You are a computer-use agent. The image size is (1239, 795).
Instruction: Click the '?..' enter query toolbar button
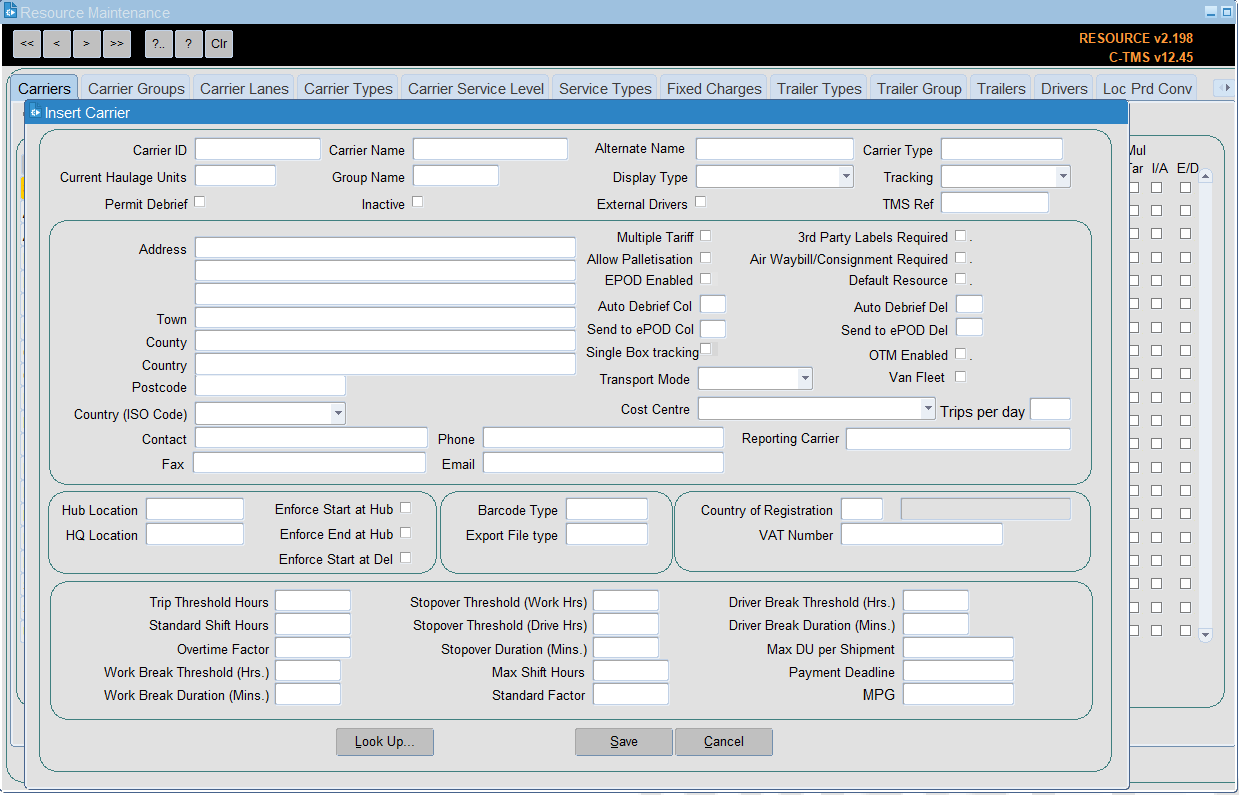pyautogui.click(x=159, y=44)
